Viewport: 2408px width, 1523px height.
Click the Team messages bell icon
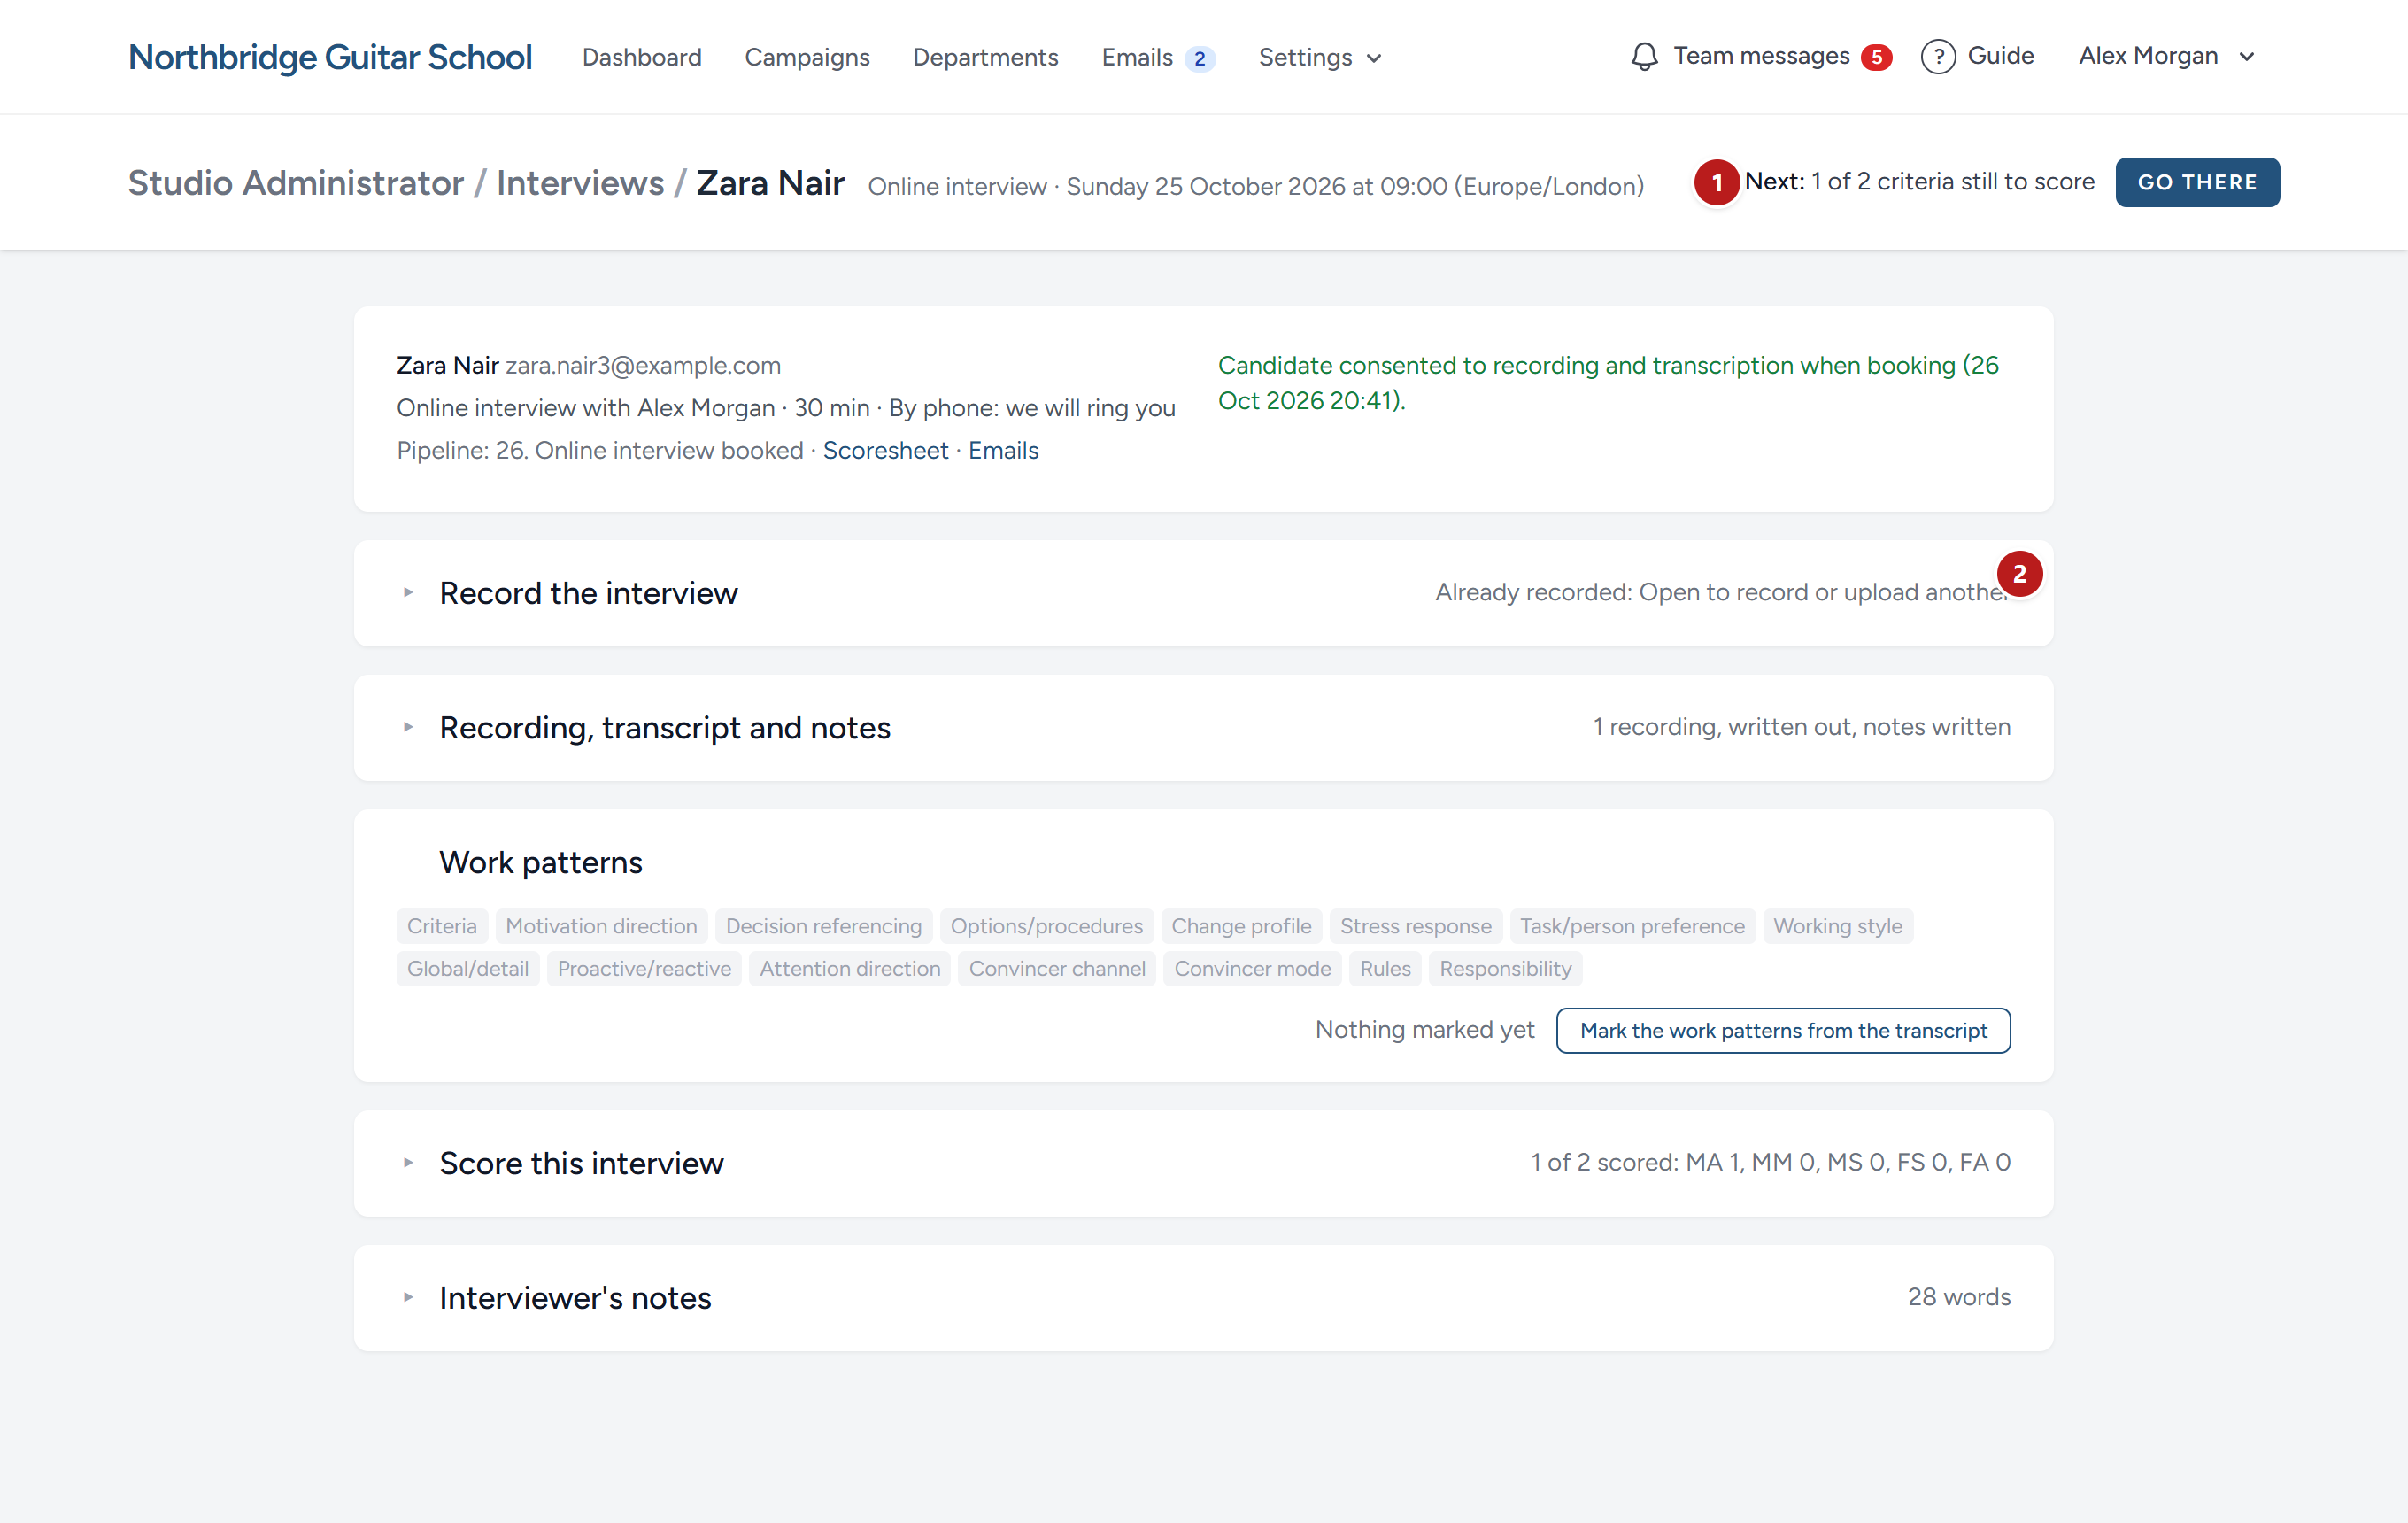coord(1644,57)
